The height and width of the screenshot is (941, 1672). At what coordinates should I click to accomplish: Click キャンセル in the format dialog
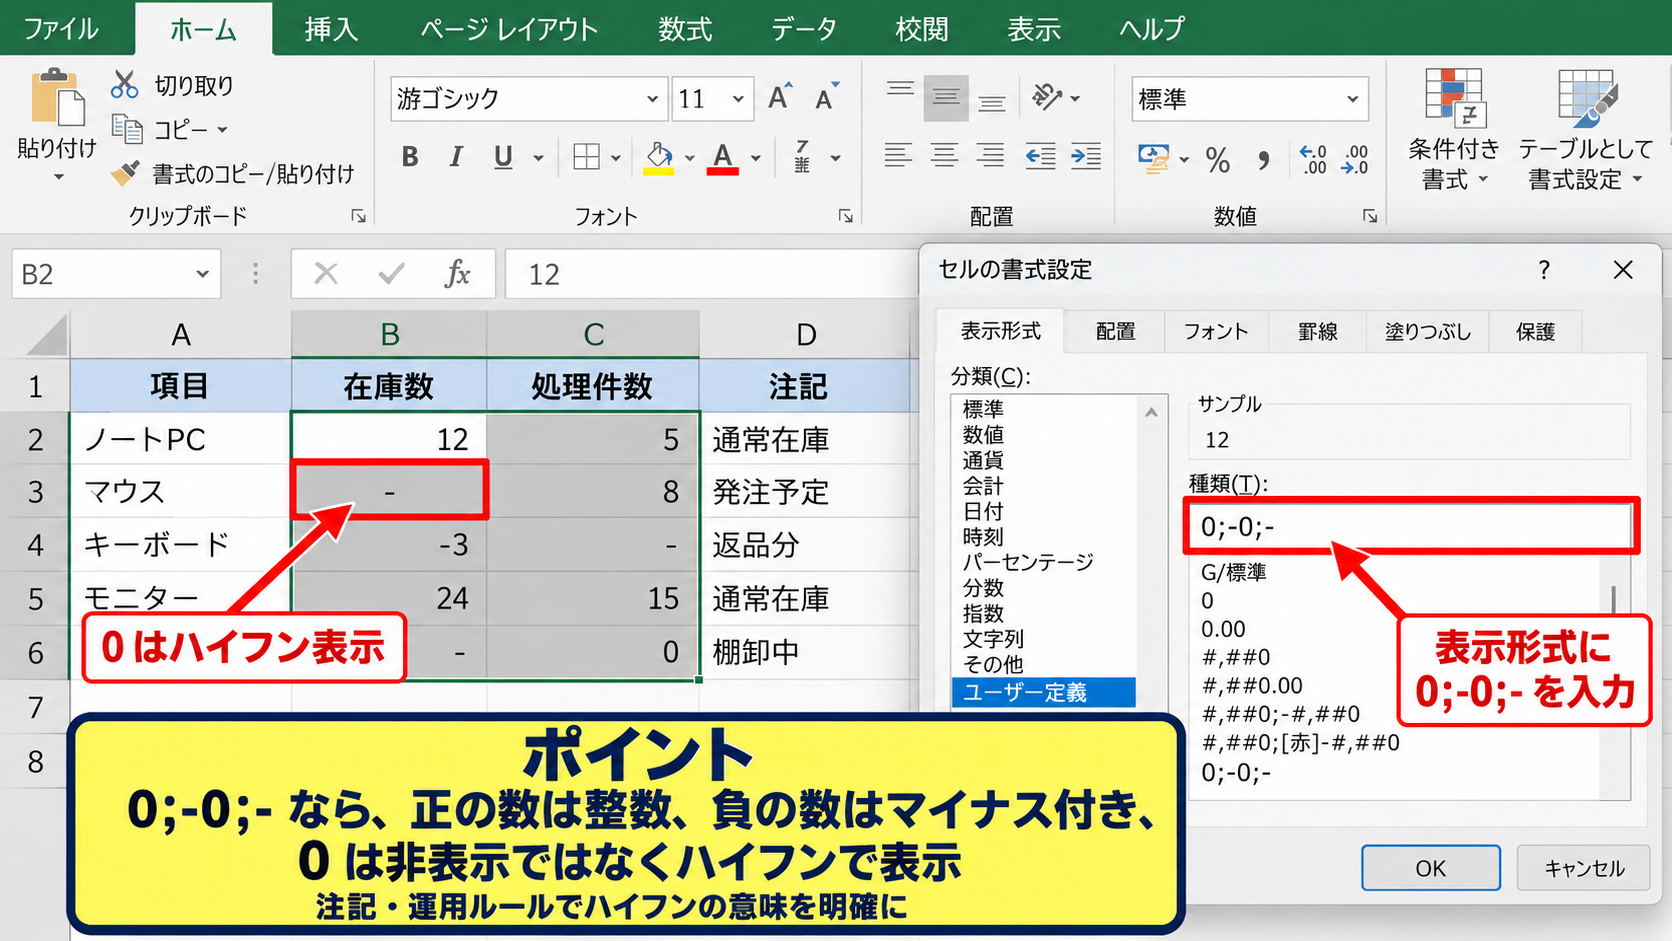[1584, 868]
